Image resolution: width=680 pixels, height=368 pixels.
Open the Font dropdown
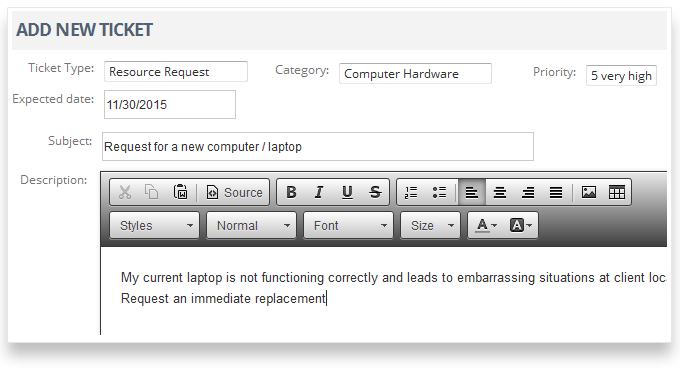pyautogui.click(x=348, y=225)
